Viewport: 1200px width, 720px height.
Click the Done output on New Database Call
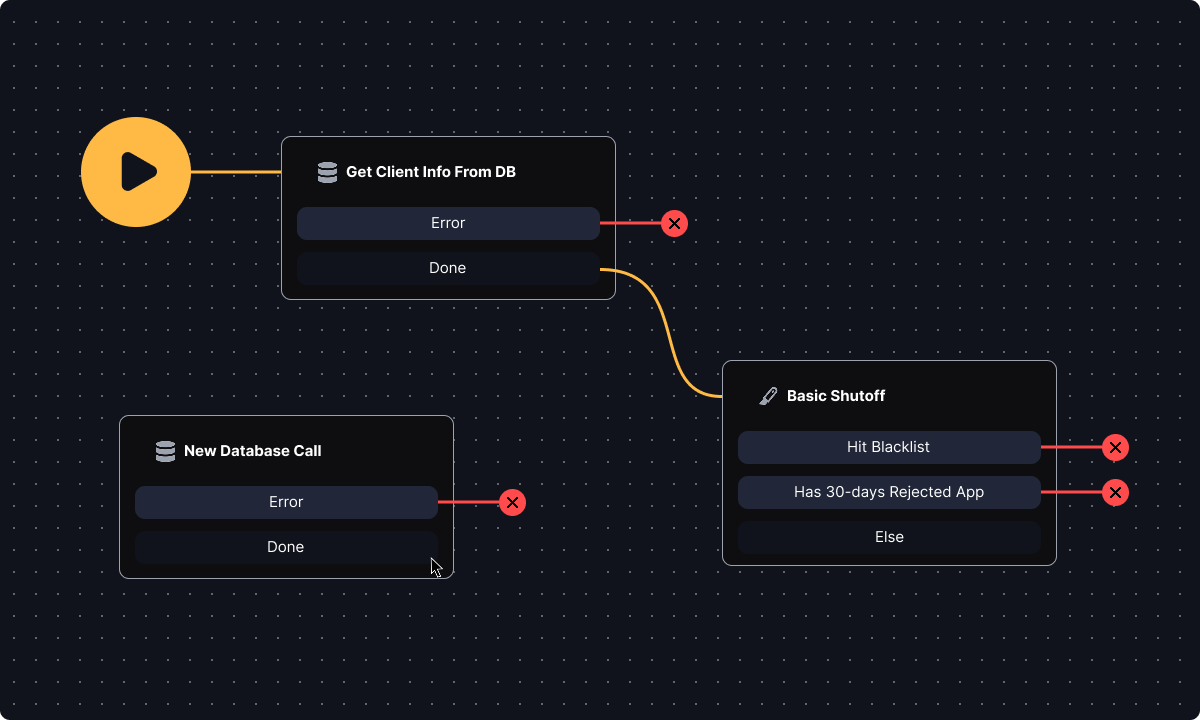tap(285, 547)
